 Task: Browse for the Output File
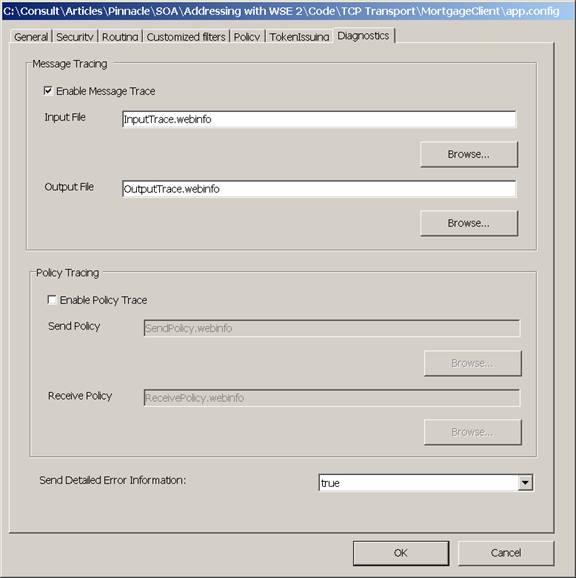click(x=469, y=223)
